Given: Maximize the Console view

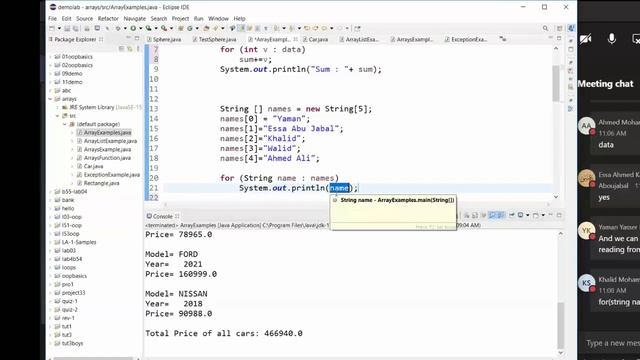Looking at the screenshot, I should click(x=559, y=215).
